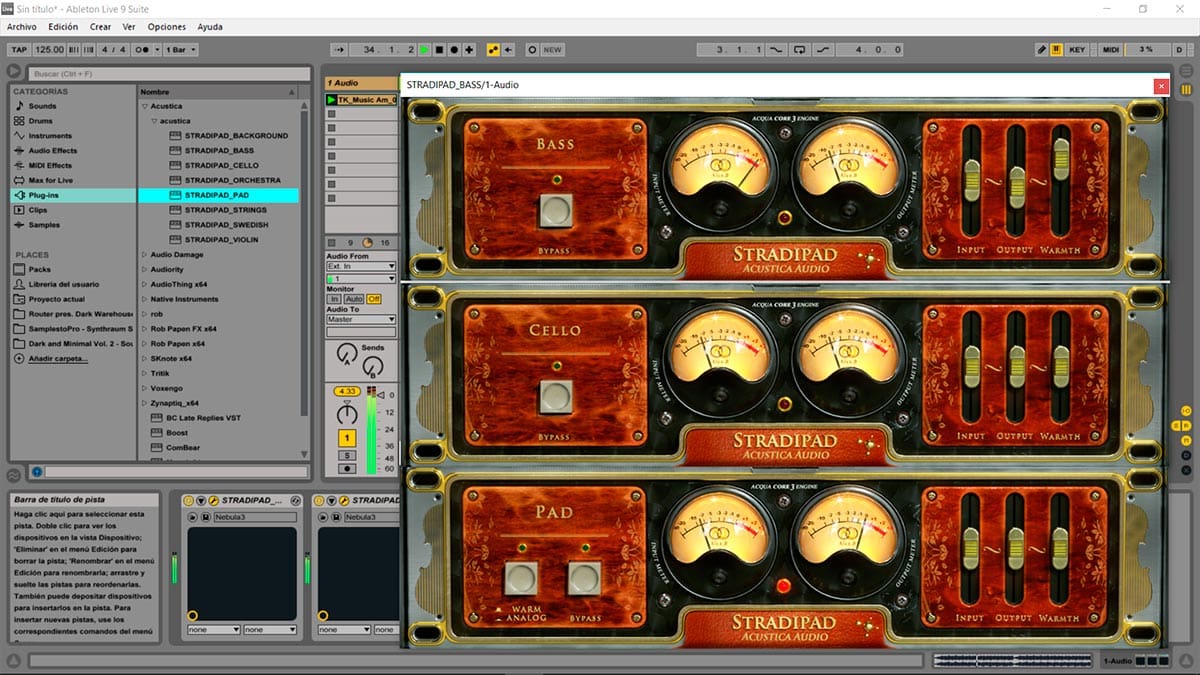
Task: Select Instruments category in browser
Action: [50, 136]
